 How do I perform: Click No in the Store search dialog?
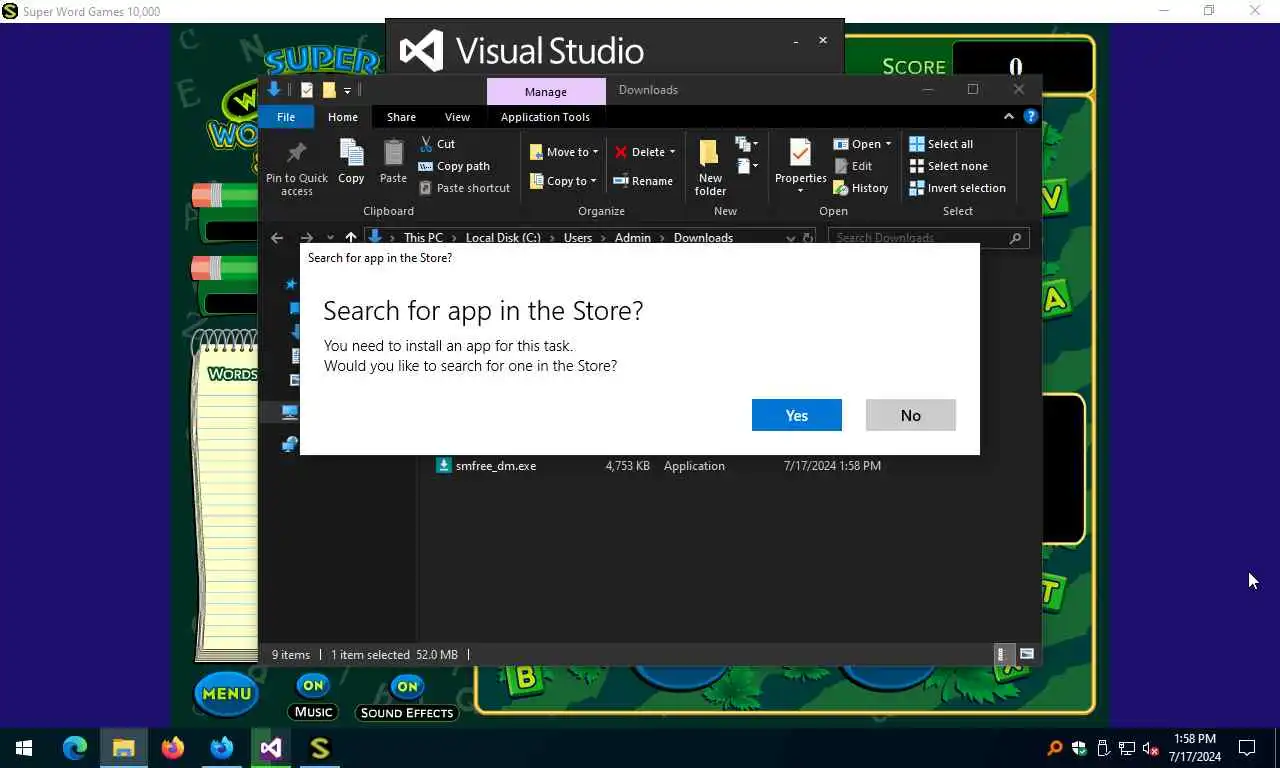910,415
